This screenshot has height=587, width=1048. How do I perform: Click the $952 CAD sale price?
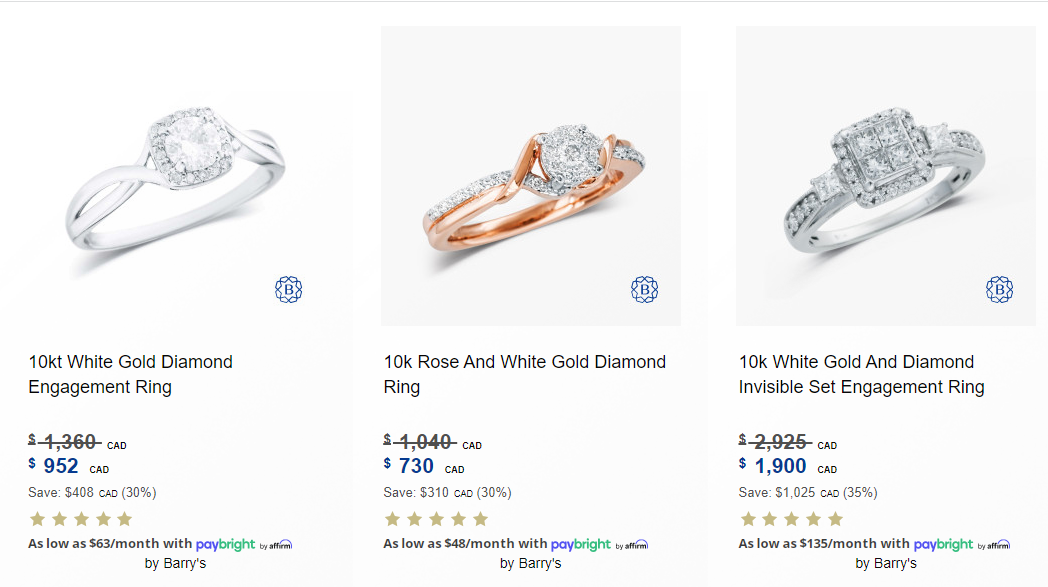point(68,466)
